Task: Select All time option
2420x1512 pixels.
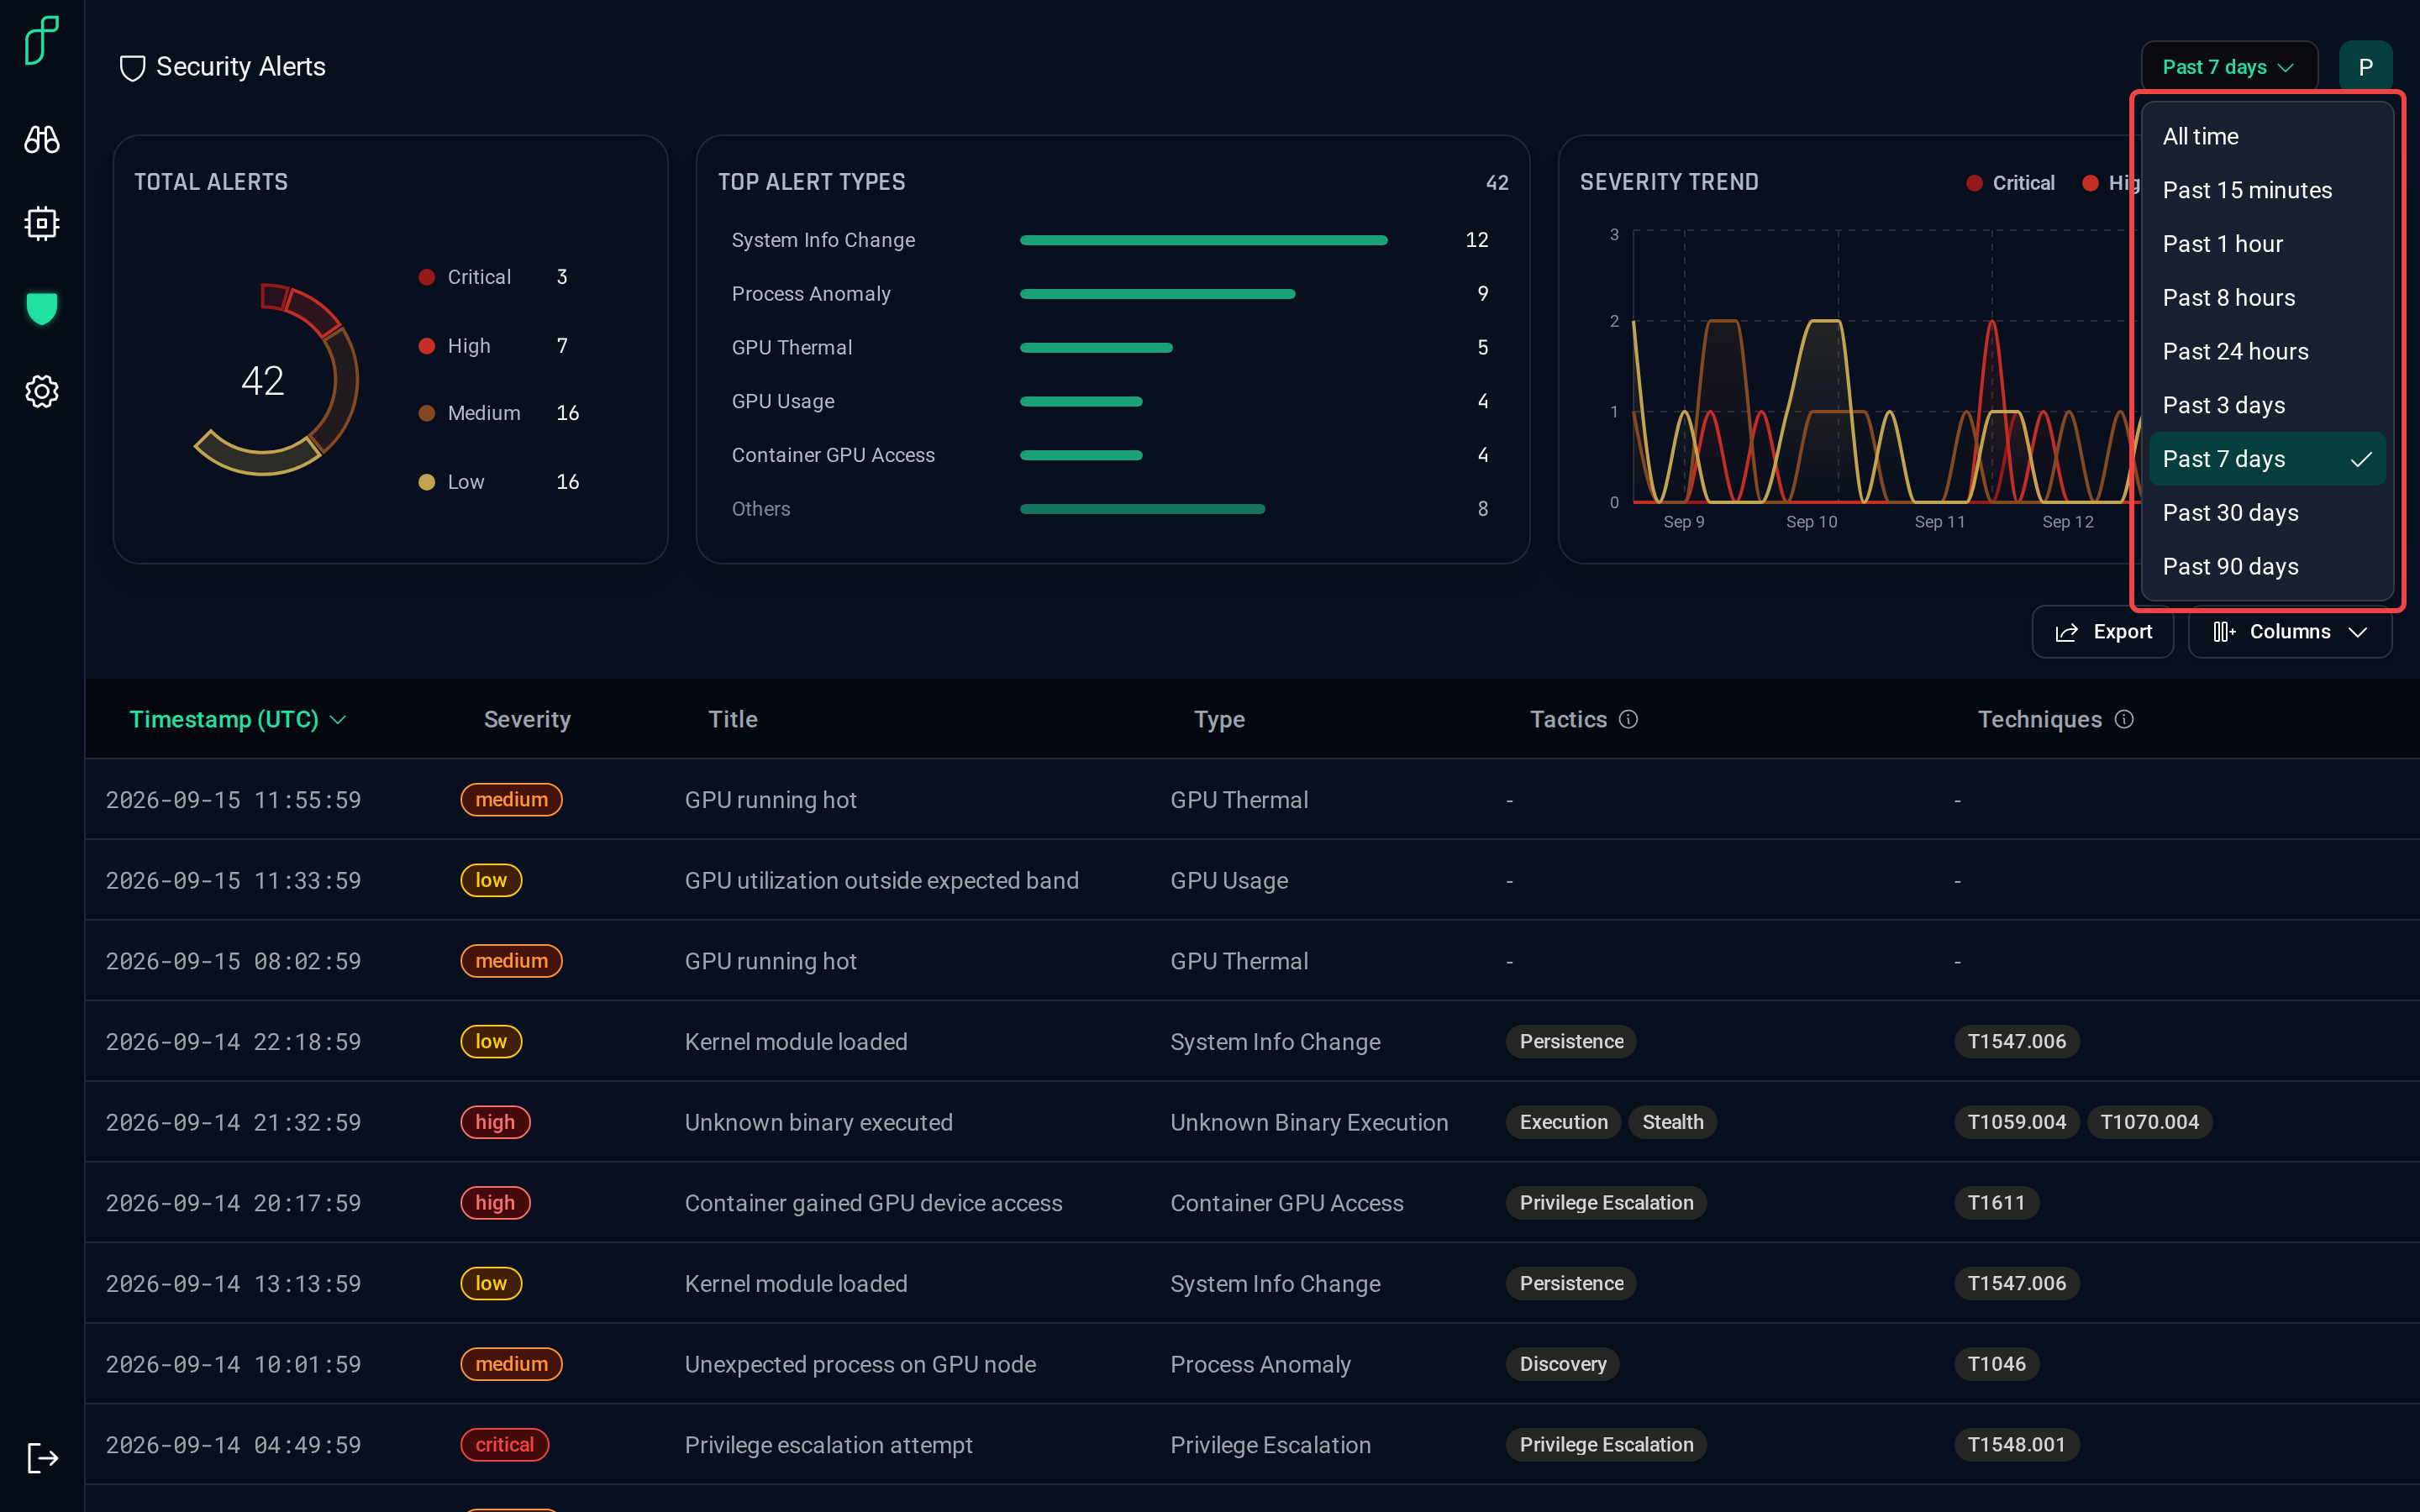Action: (x=2267, y=136)
